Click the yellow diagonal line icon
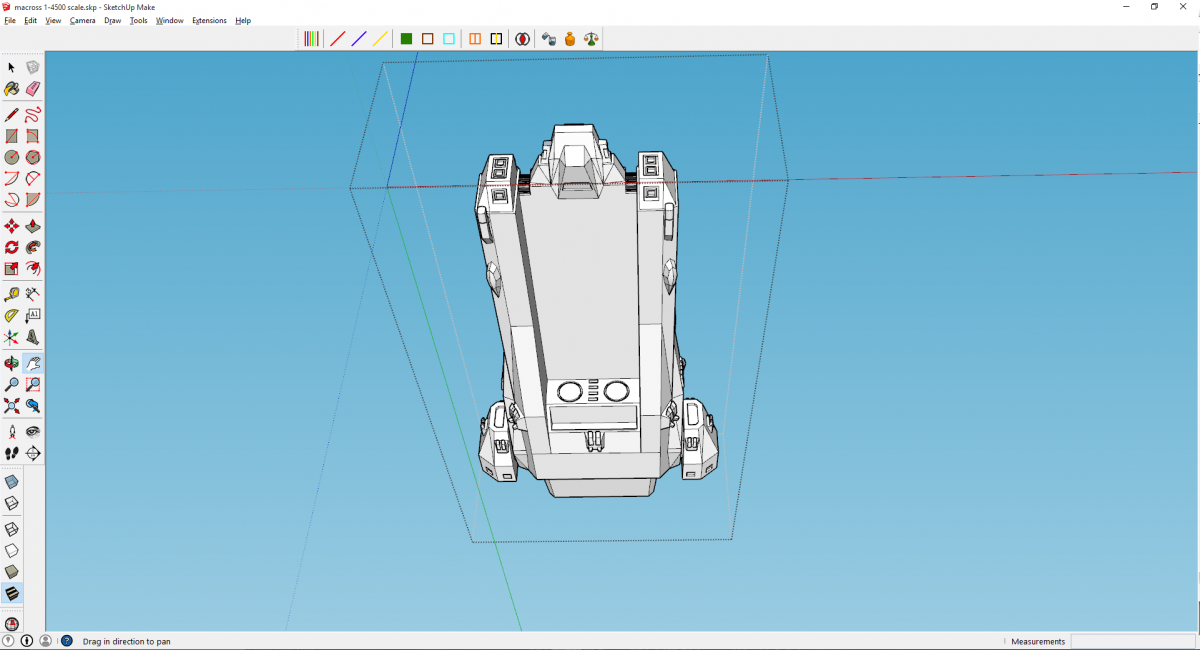The image size is (1200, 650). click(x=380, y=39)
